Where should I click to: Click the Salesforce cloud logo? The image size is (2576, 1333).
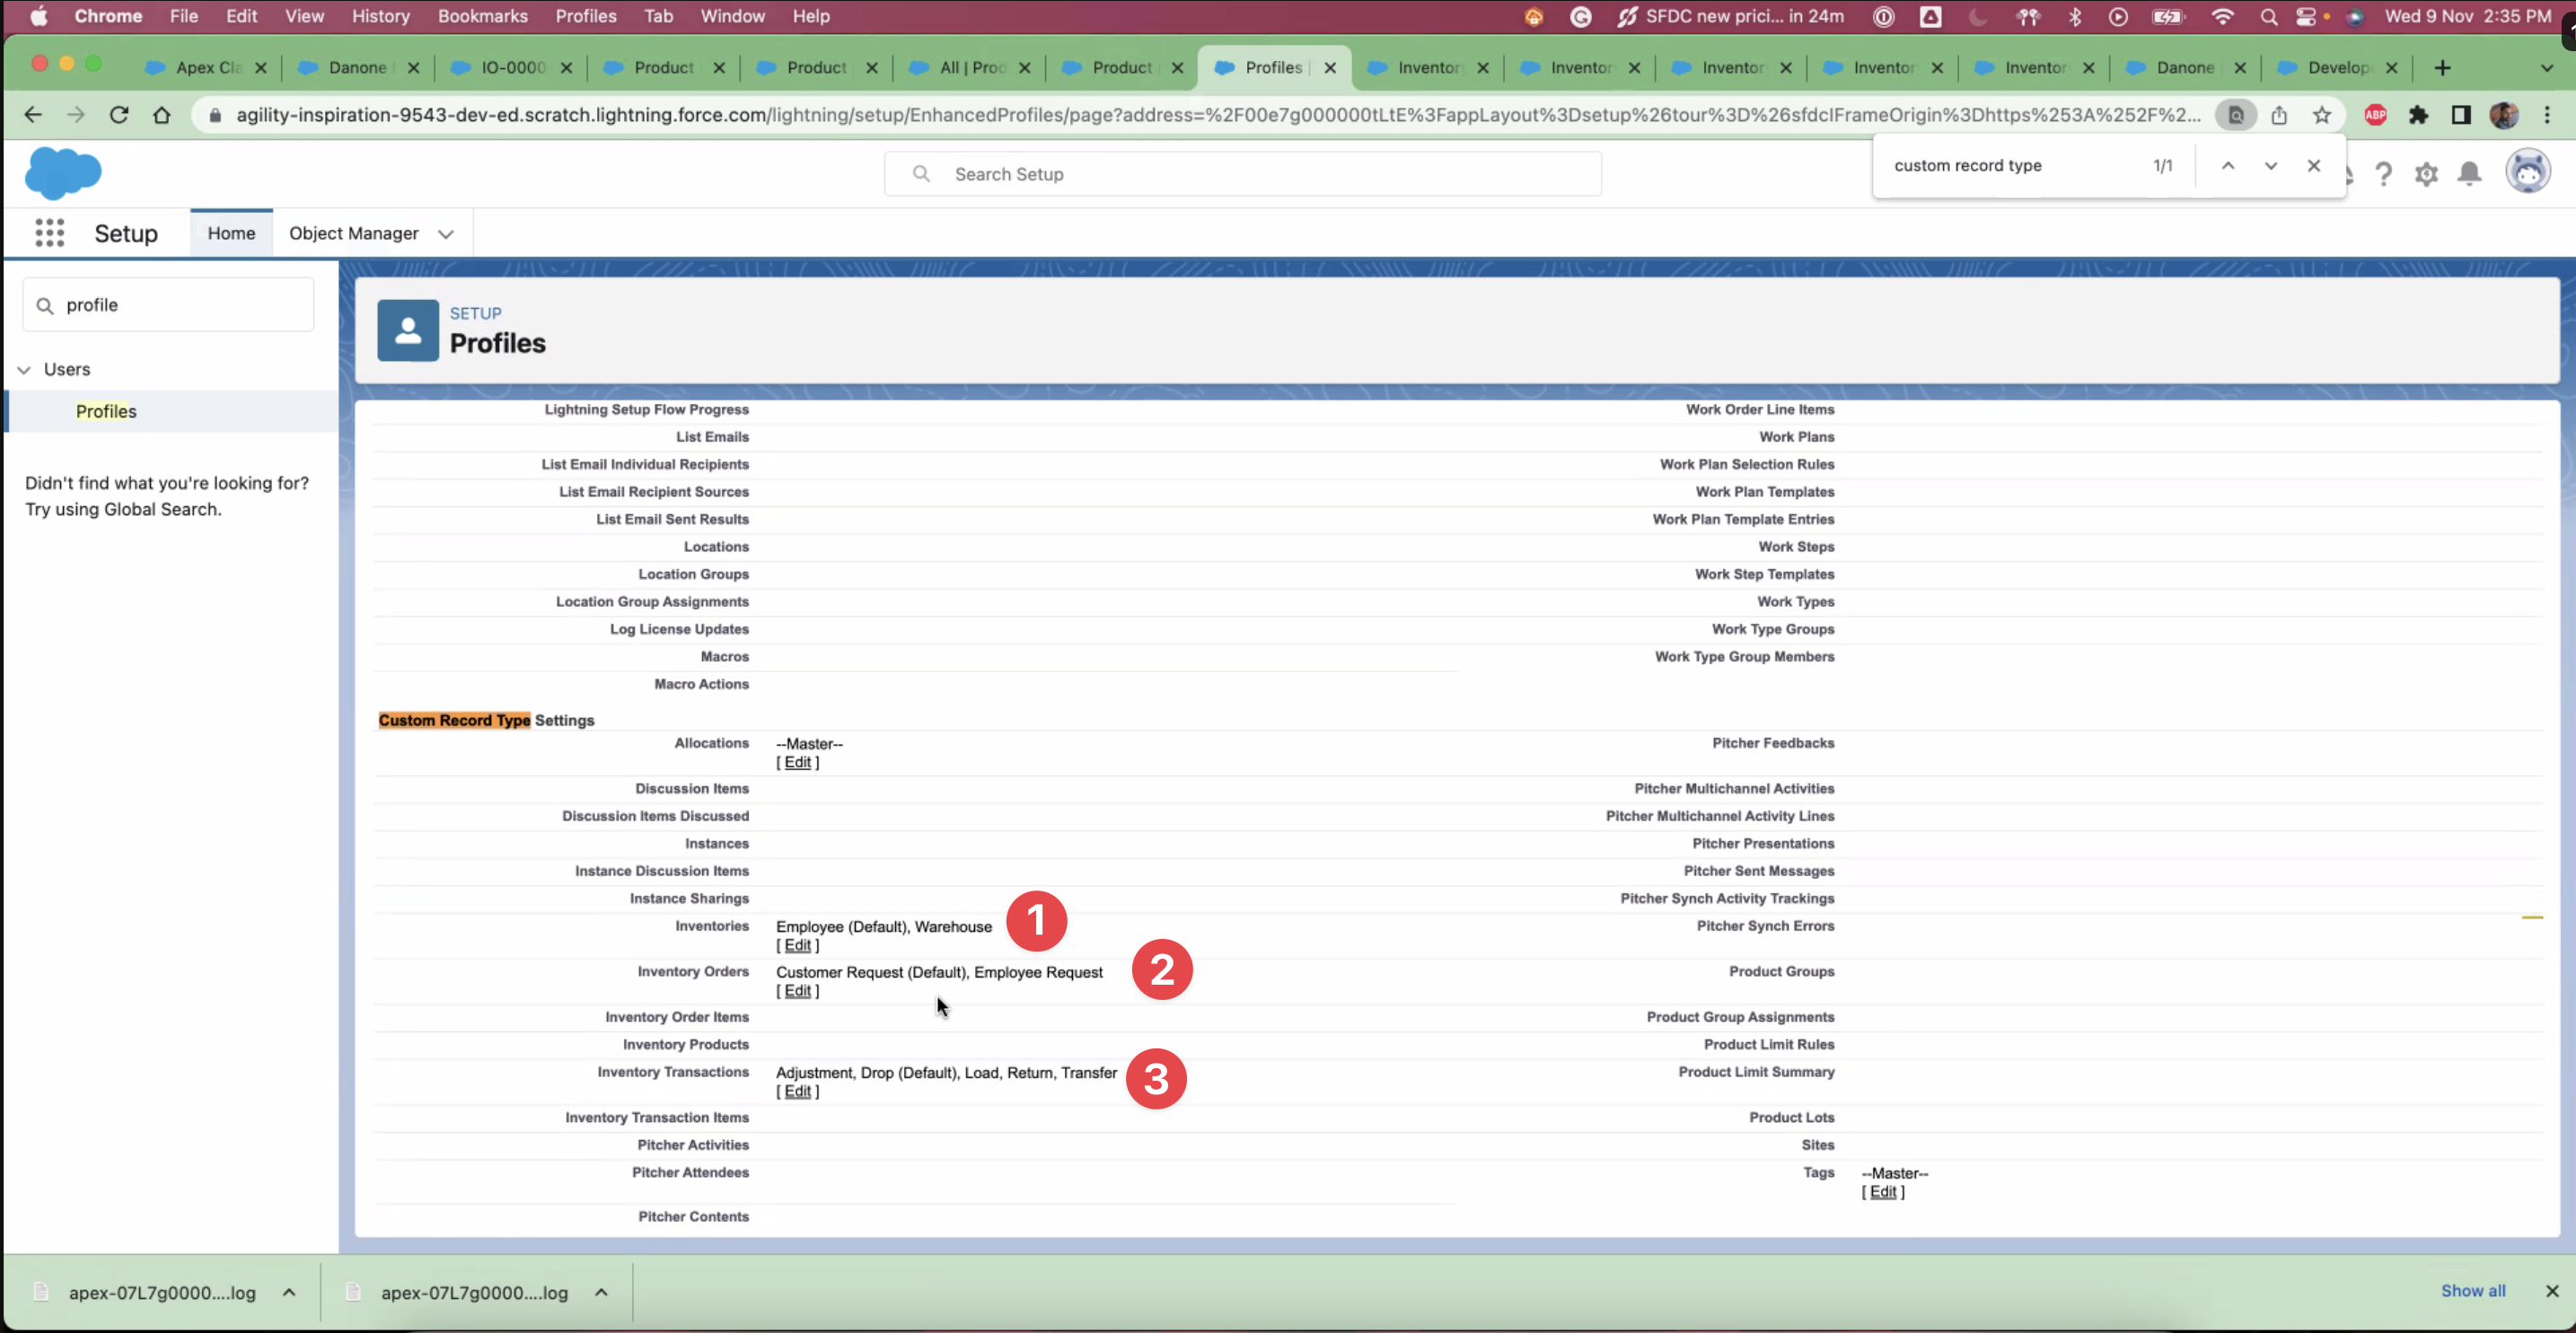(x=63, y=173)
